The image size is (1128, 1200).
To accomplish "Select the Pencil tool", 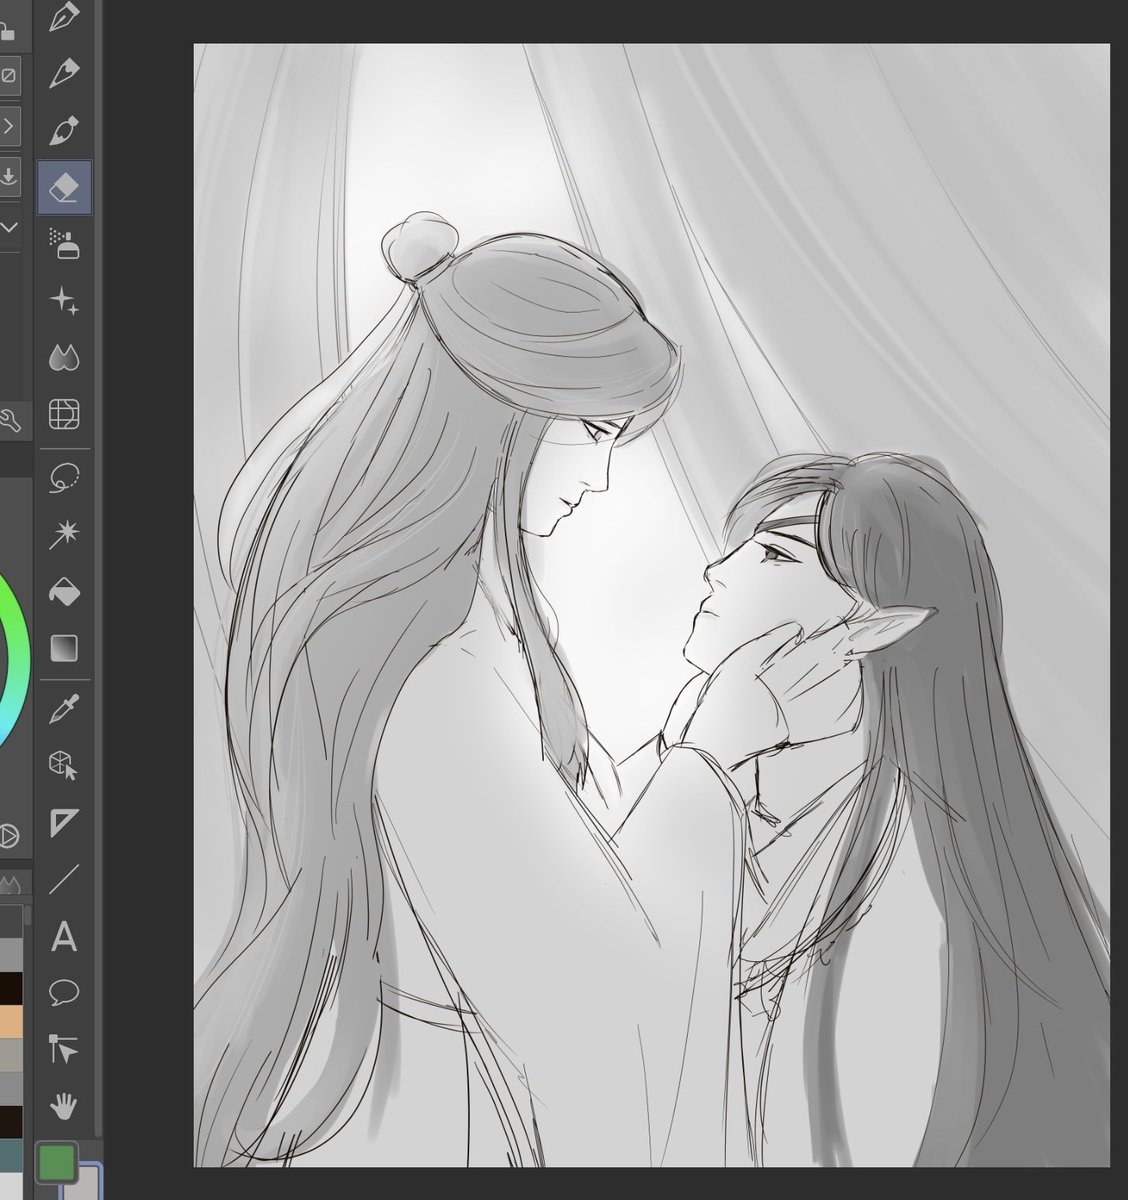I will pos(64,73).
